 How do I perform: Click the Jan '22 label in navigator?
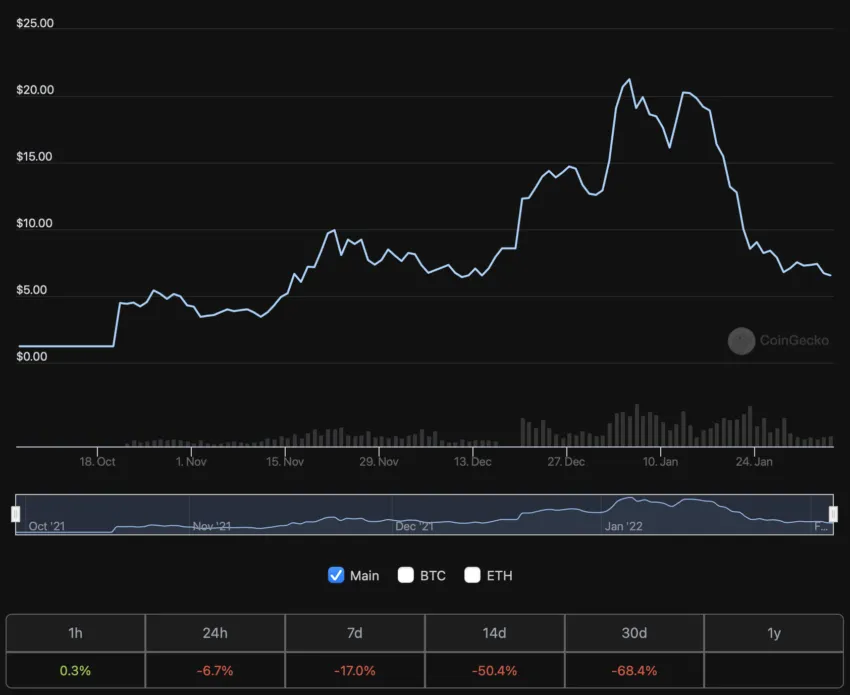coord(623,526)
